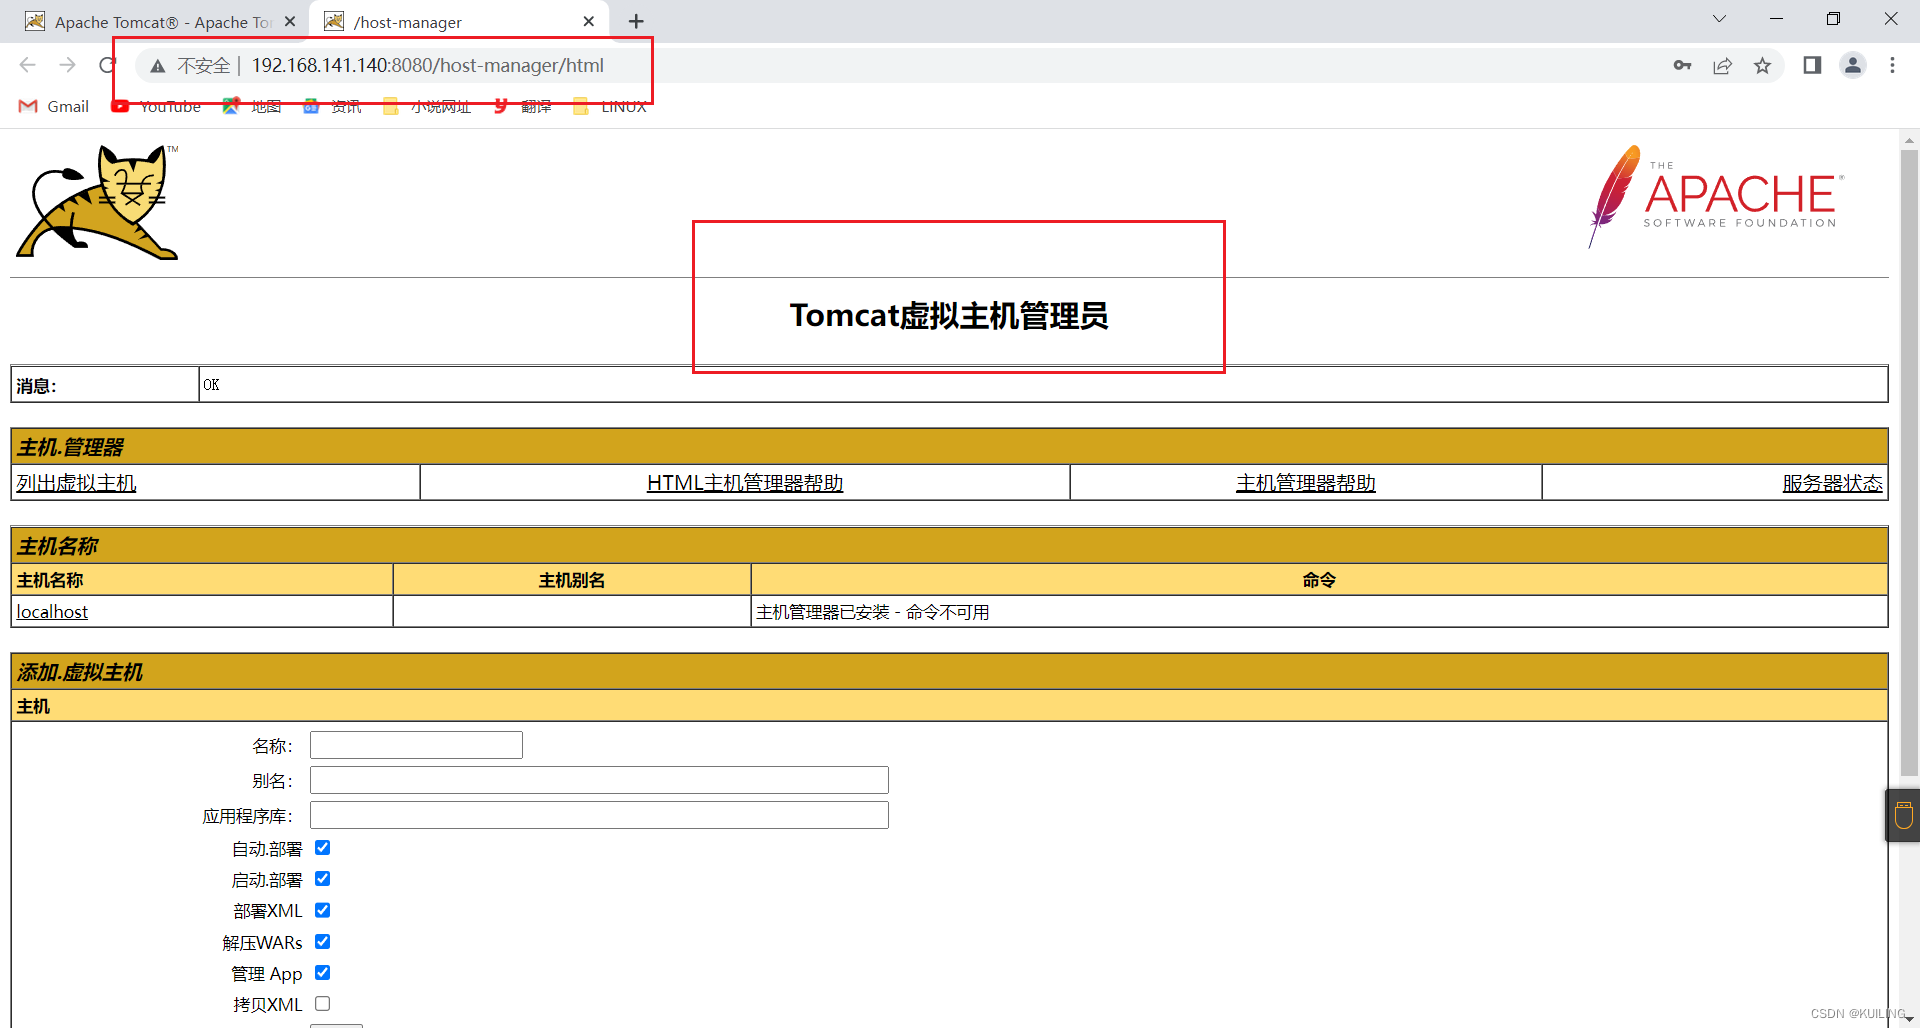Open the 列出虚拟主机 link
The width and height of the screenshot is (1920, 1028).
click(x=76, y=483)
